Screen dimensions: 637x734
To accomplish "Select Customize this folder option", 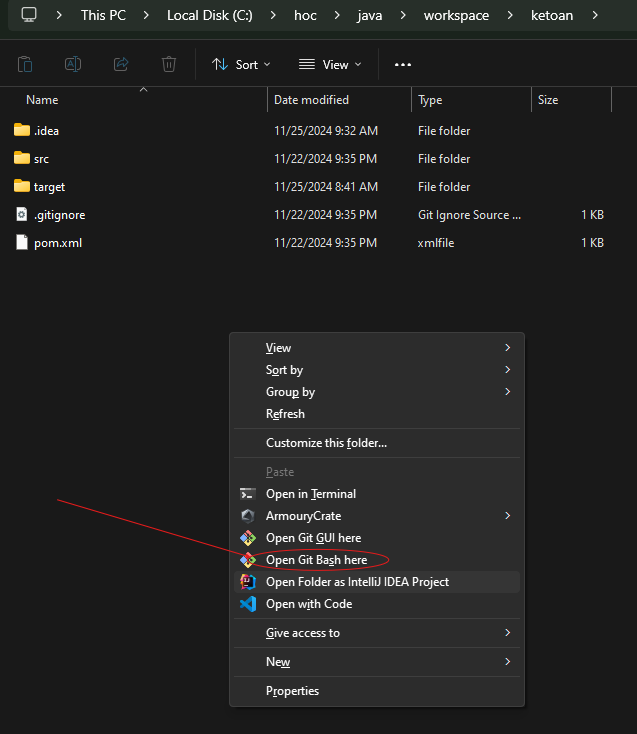I will (326, 443).
